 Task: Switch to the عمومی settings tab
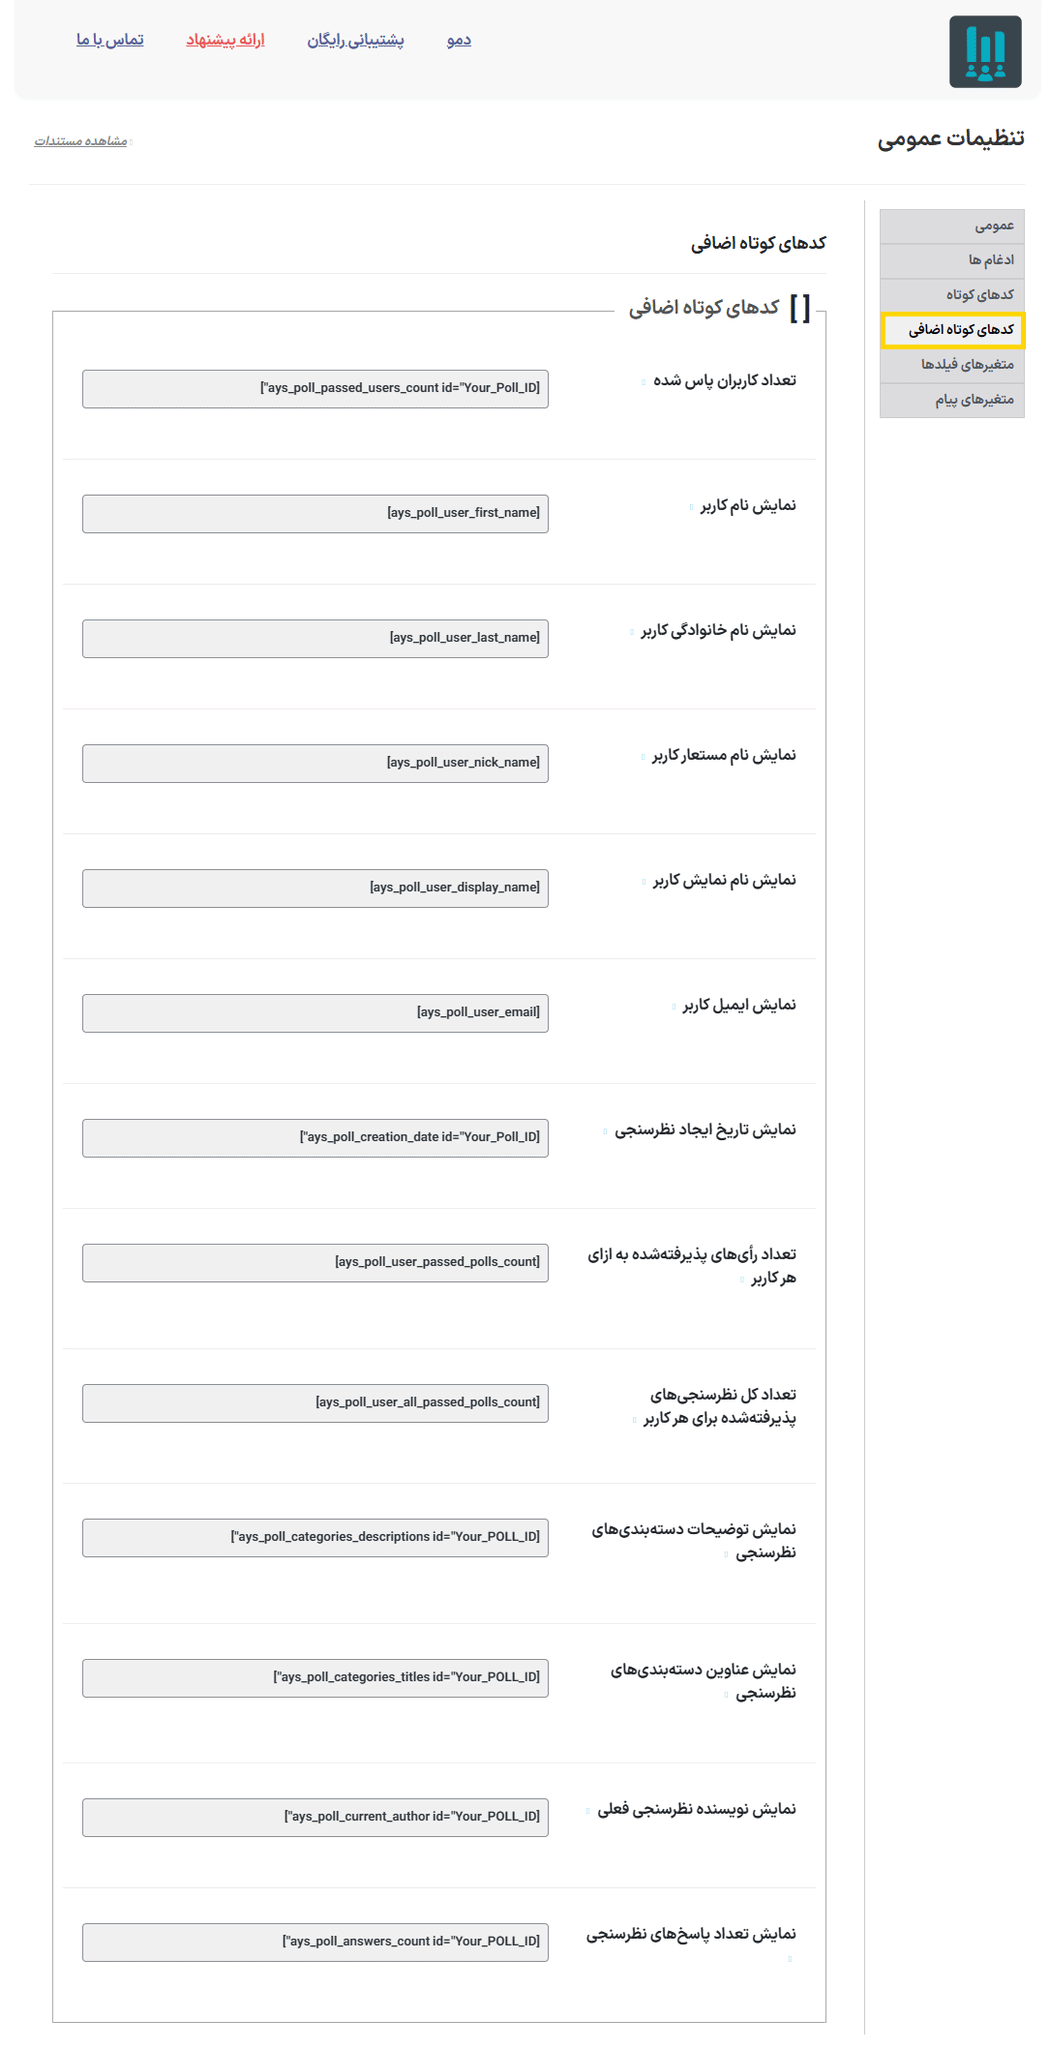(x=952, y=226)
